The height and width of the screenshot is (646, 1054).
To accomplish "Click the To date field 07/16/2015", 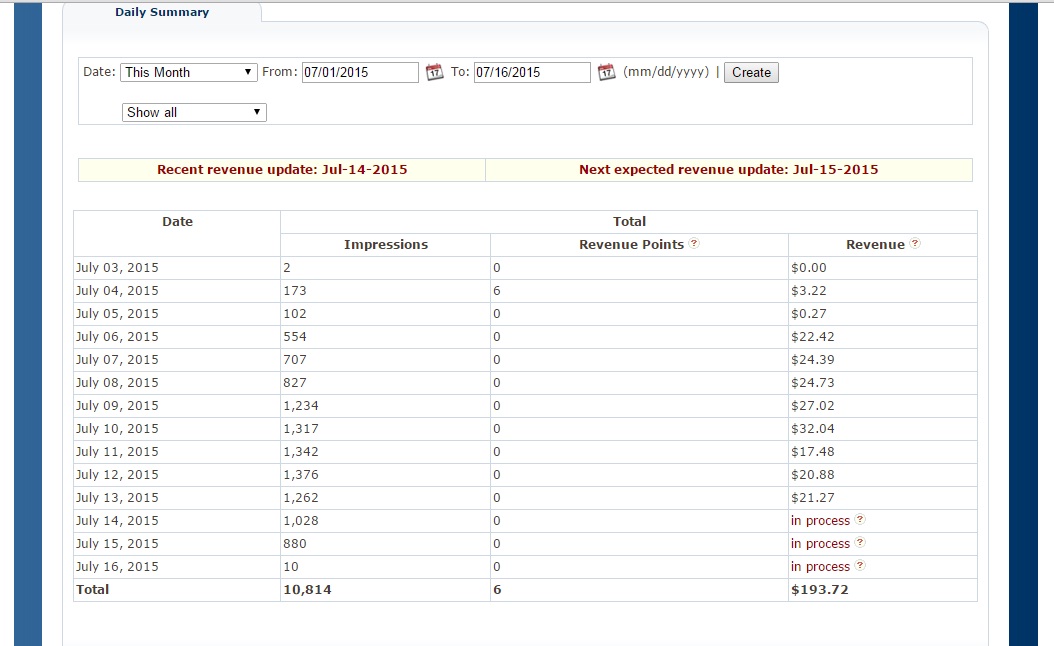I will [x=532, y=72].
